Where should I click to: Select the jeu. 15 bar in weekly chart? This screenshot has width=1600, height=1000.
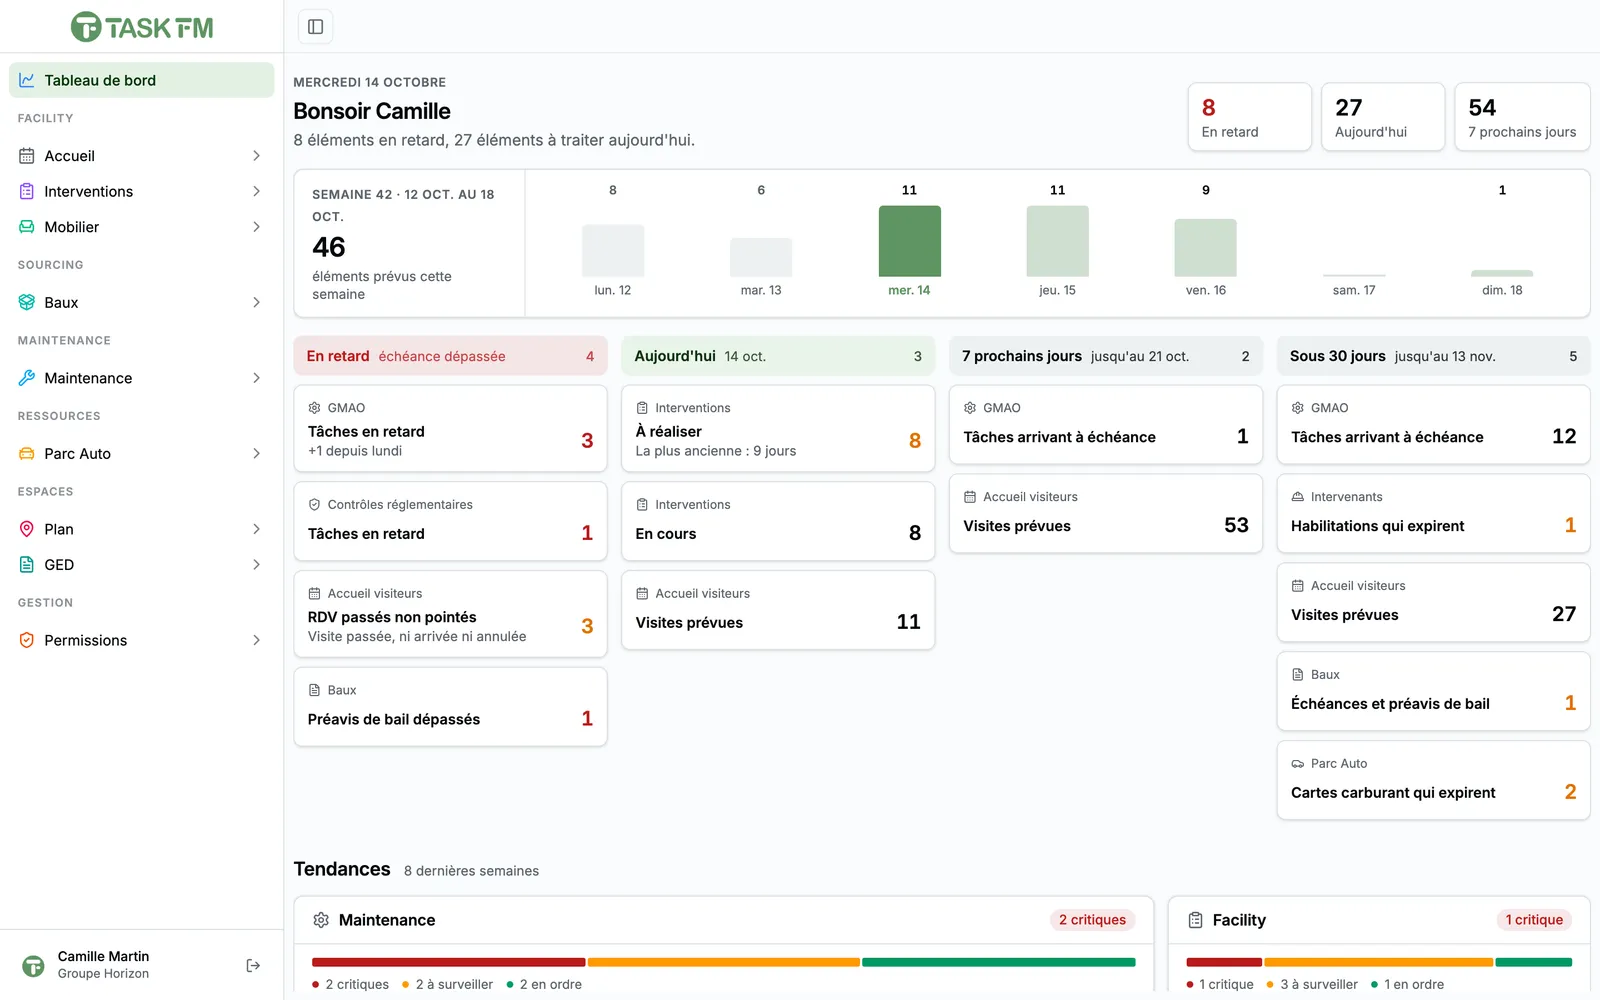click(1057, 241)
